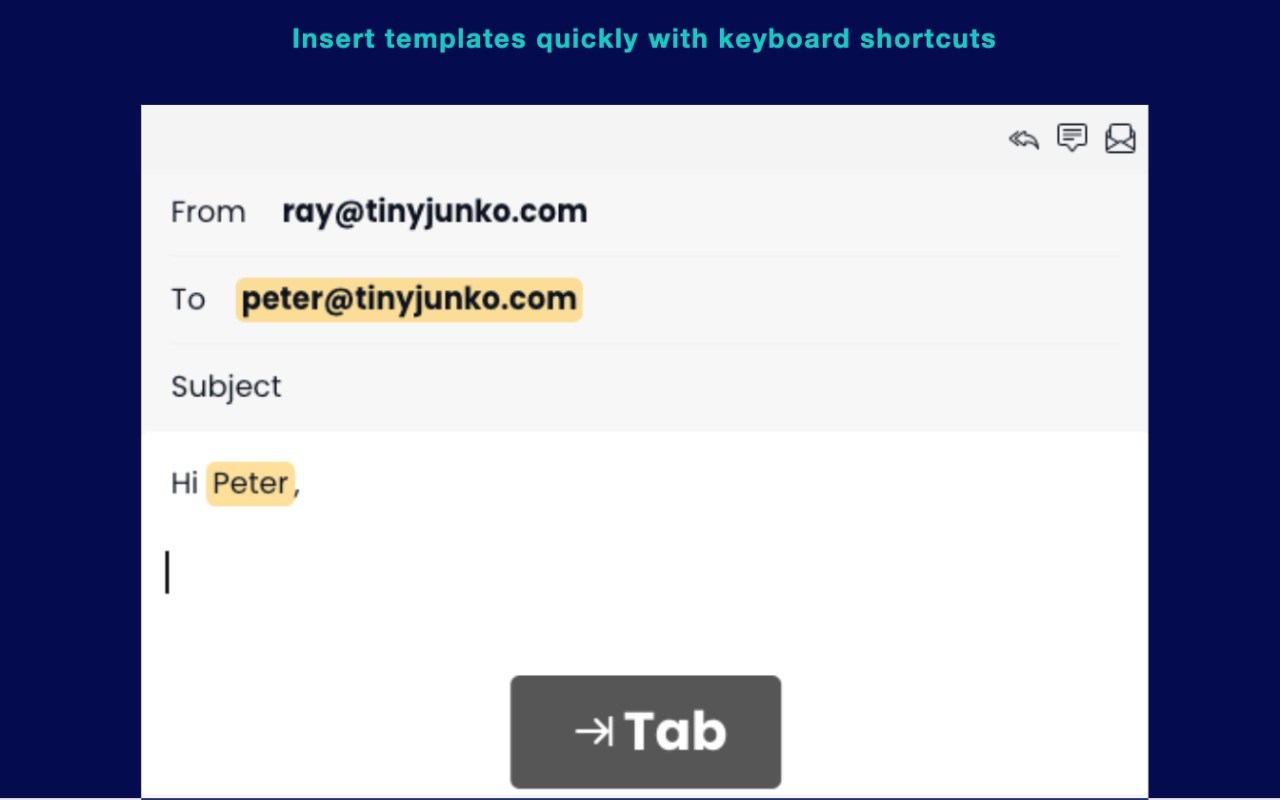The height and width of the screenshot is (800, 1280).
Task: Click empty space right of sender address
Action: pyautogui.click(x=850, y=212)
